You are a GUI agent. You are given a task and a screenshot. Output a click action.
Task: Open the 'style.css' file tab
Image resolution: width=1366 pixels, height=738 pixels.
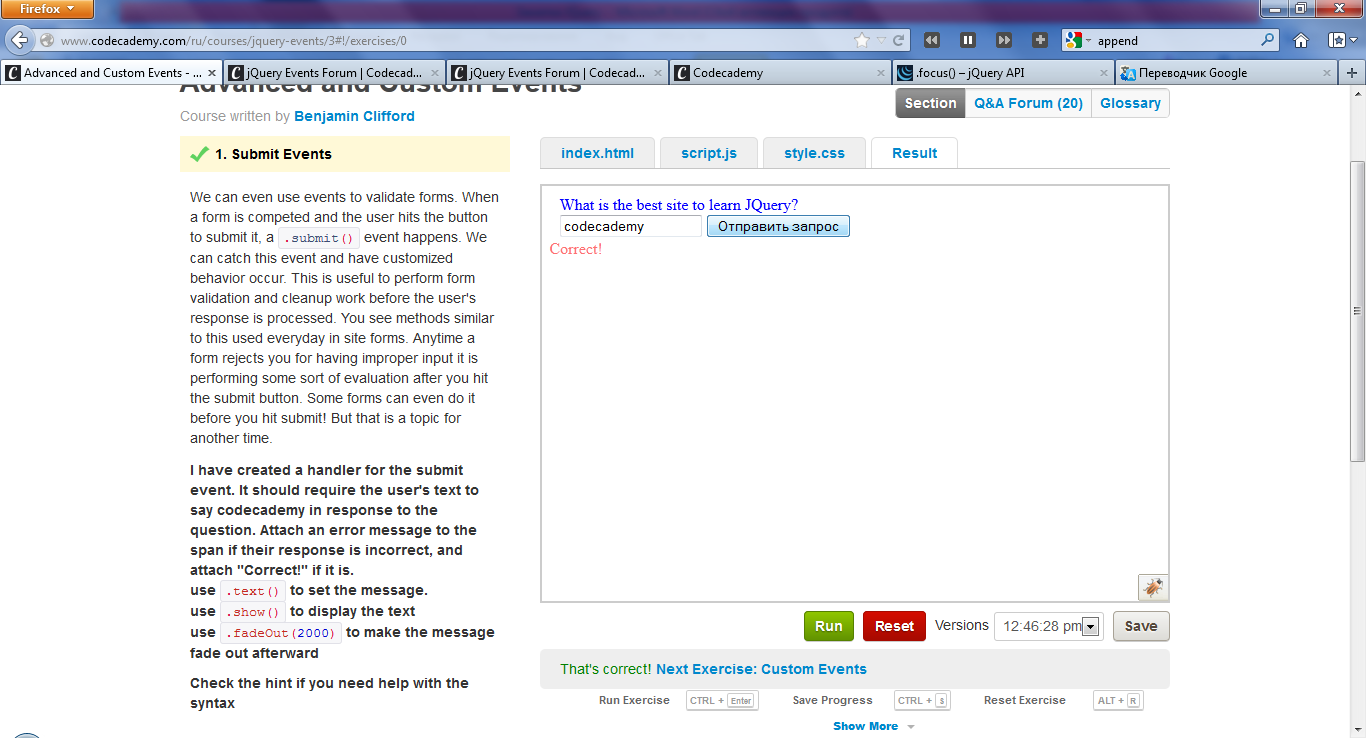(814, 153)
